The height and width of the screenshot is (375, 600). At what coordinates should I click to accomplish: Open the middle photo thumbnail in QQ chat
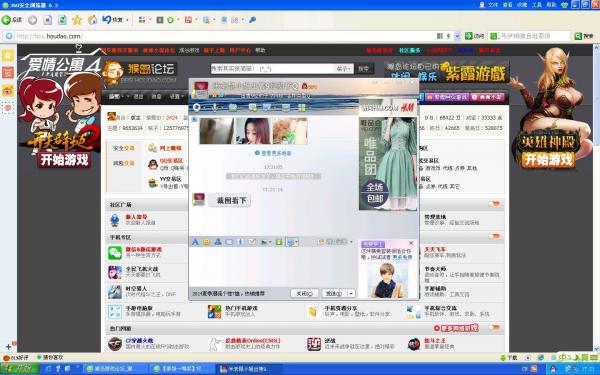[253, 131]
